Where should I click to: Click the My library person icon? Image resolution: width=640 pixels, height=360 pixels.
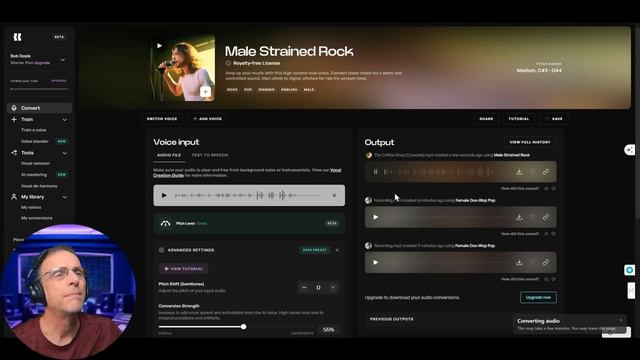(x=14, y=197)
